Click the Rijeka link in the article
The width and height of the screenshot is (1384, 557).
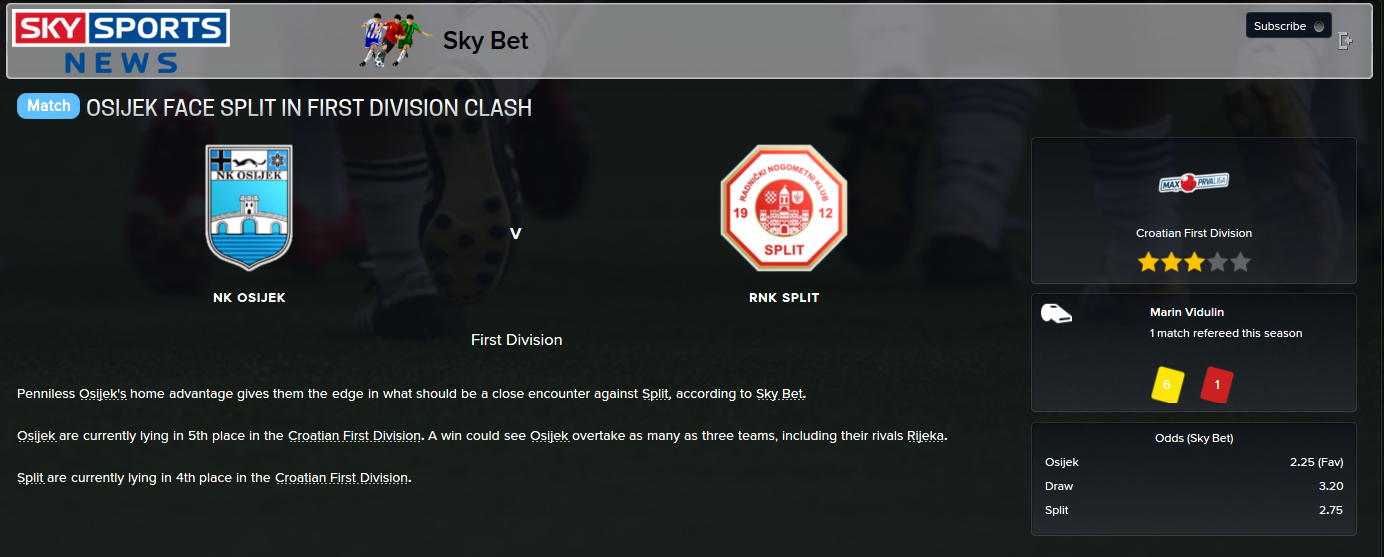[x=925, y=436]
